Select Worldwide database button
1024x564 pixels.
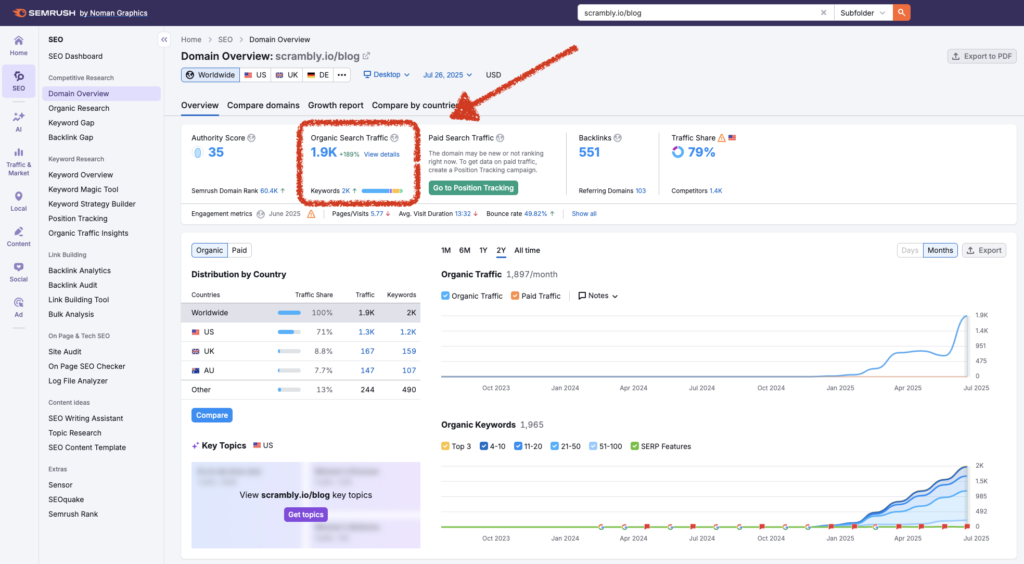click(210, 75)
